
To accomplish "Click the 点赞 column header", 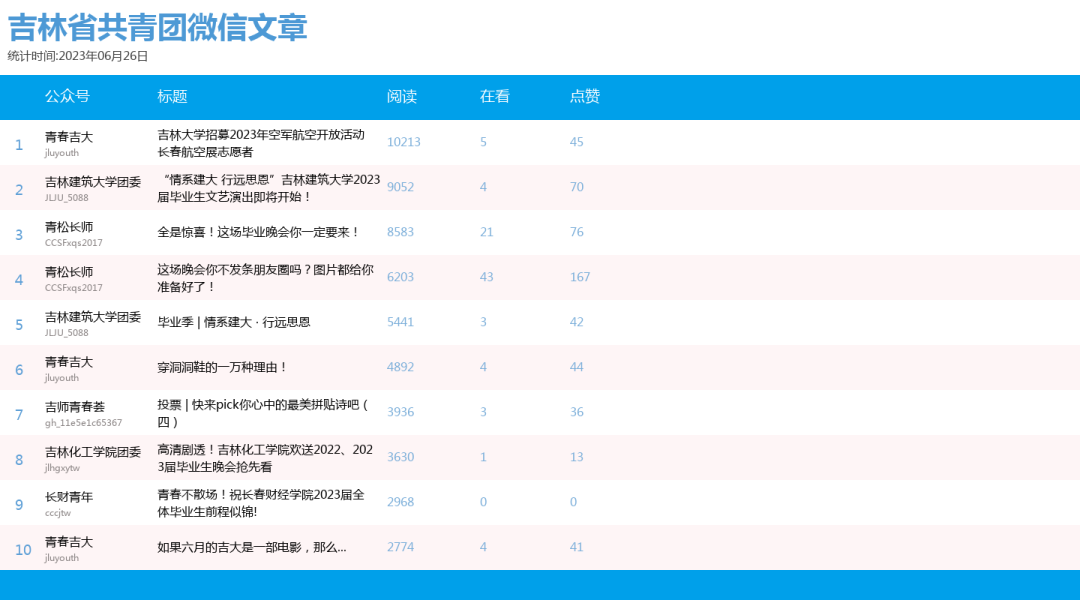I will 585,96.
